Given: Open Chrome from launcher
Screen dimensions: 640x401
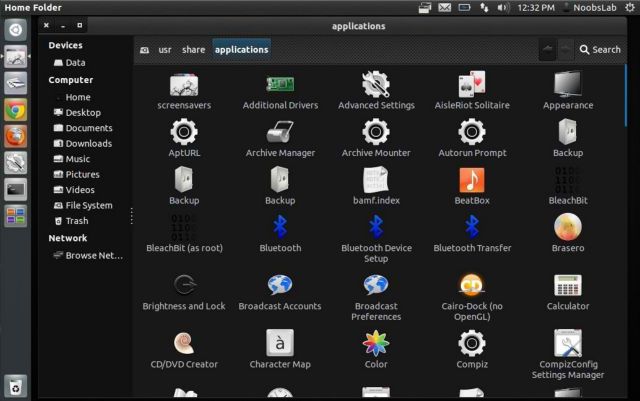Looking at the screenshot, I should 16,110.
